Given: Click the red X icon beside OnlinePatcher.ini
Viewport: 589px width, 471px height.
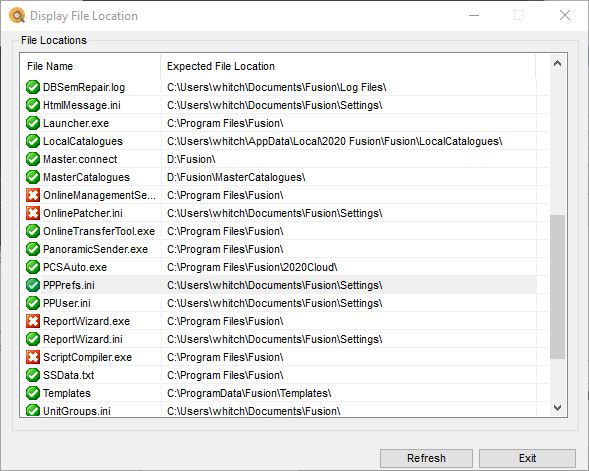Looking at the screenshot, I should (33, 213).
